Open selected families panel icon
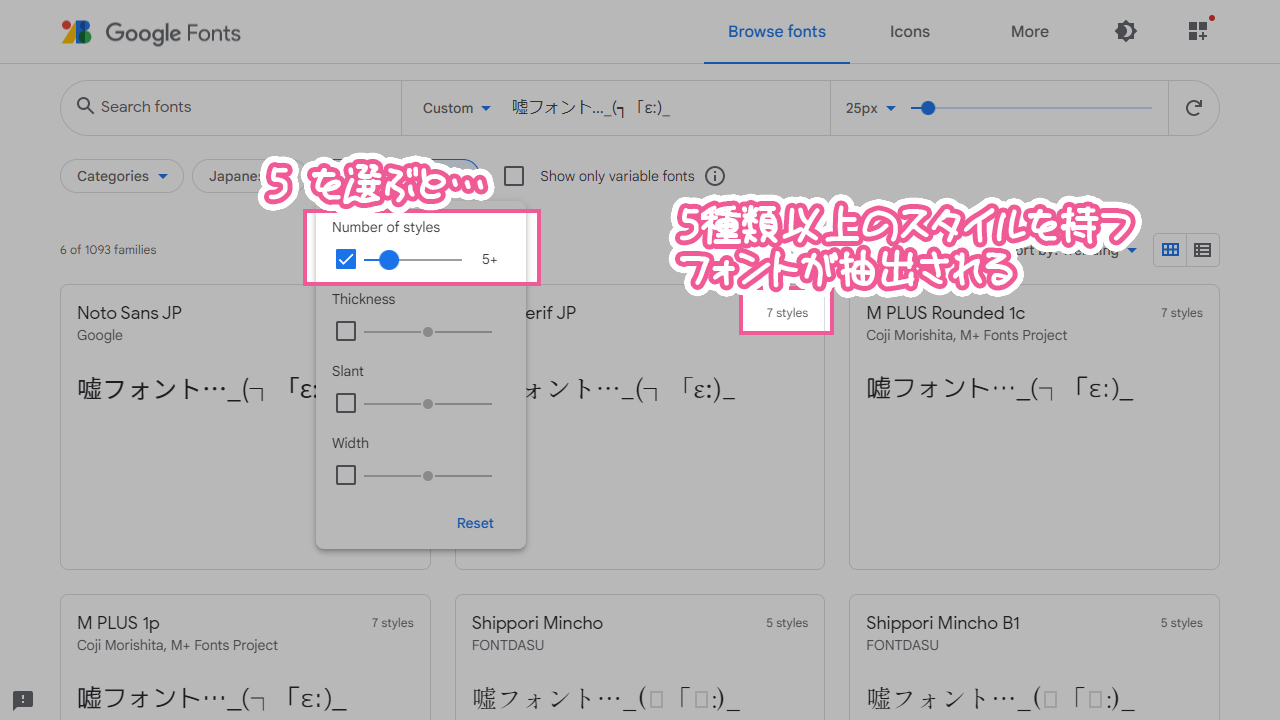The width and height of the screenshot is (1280, 720). (x=1199, y=31)
